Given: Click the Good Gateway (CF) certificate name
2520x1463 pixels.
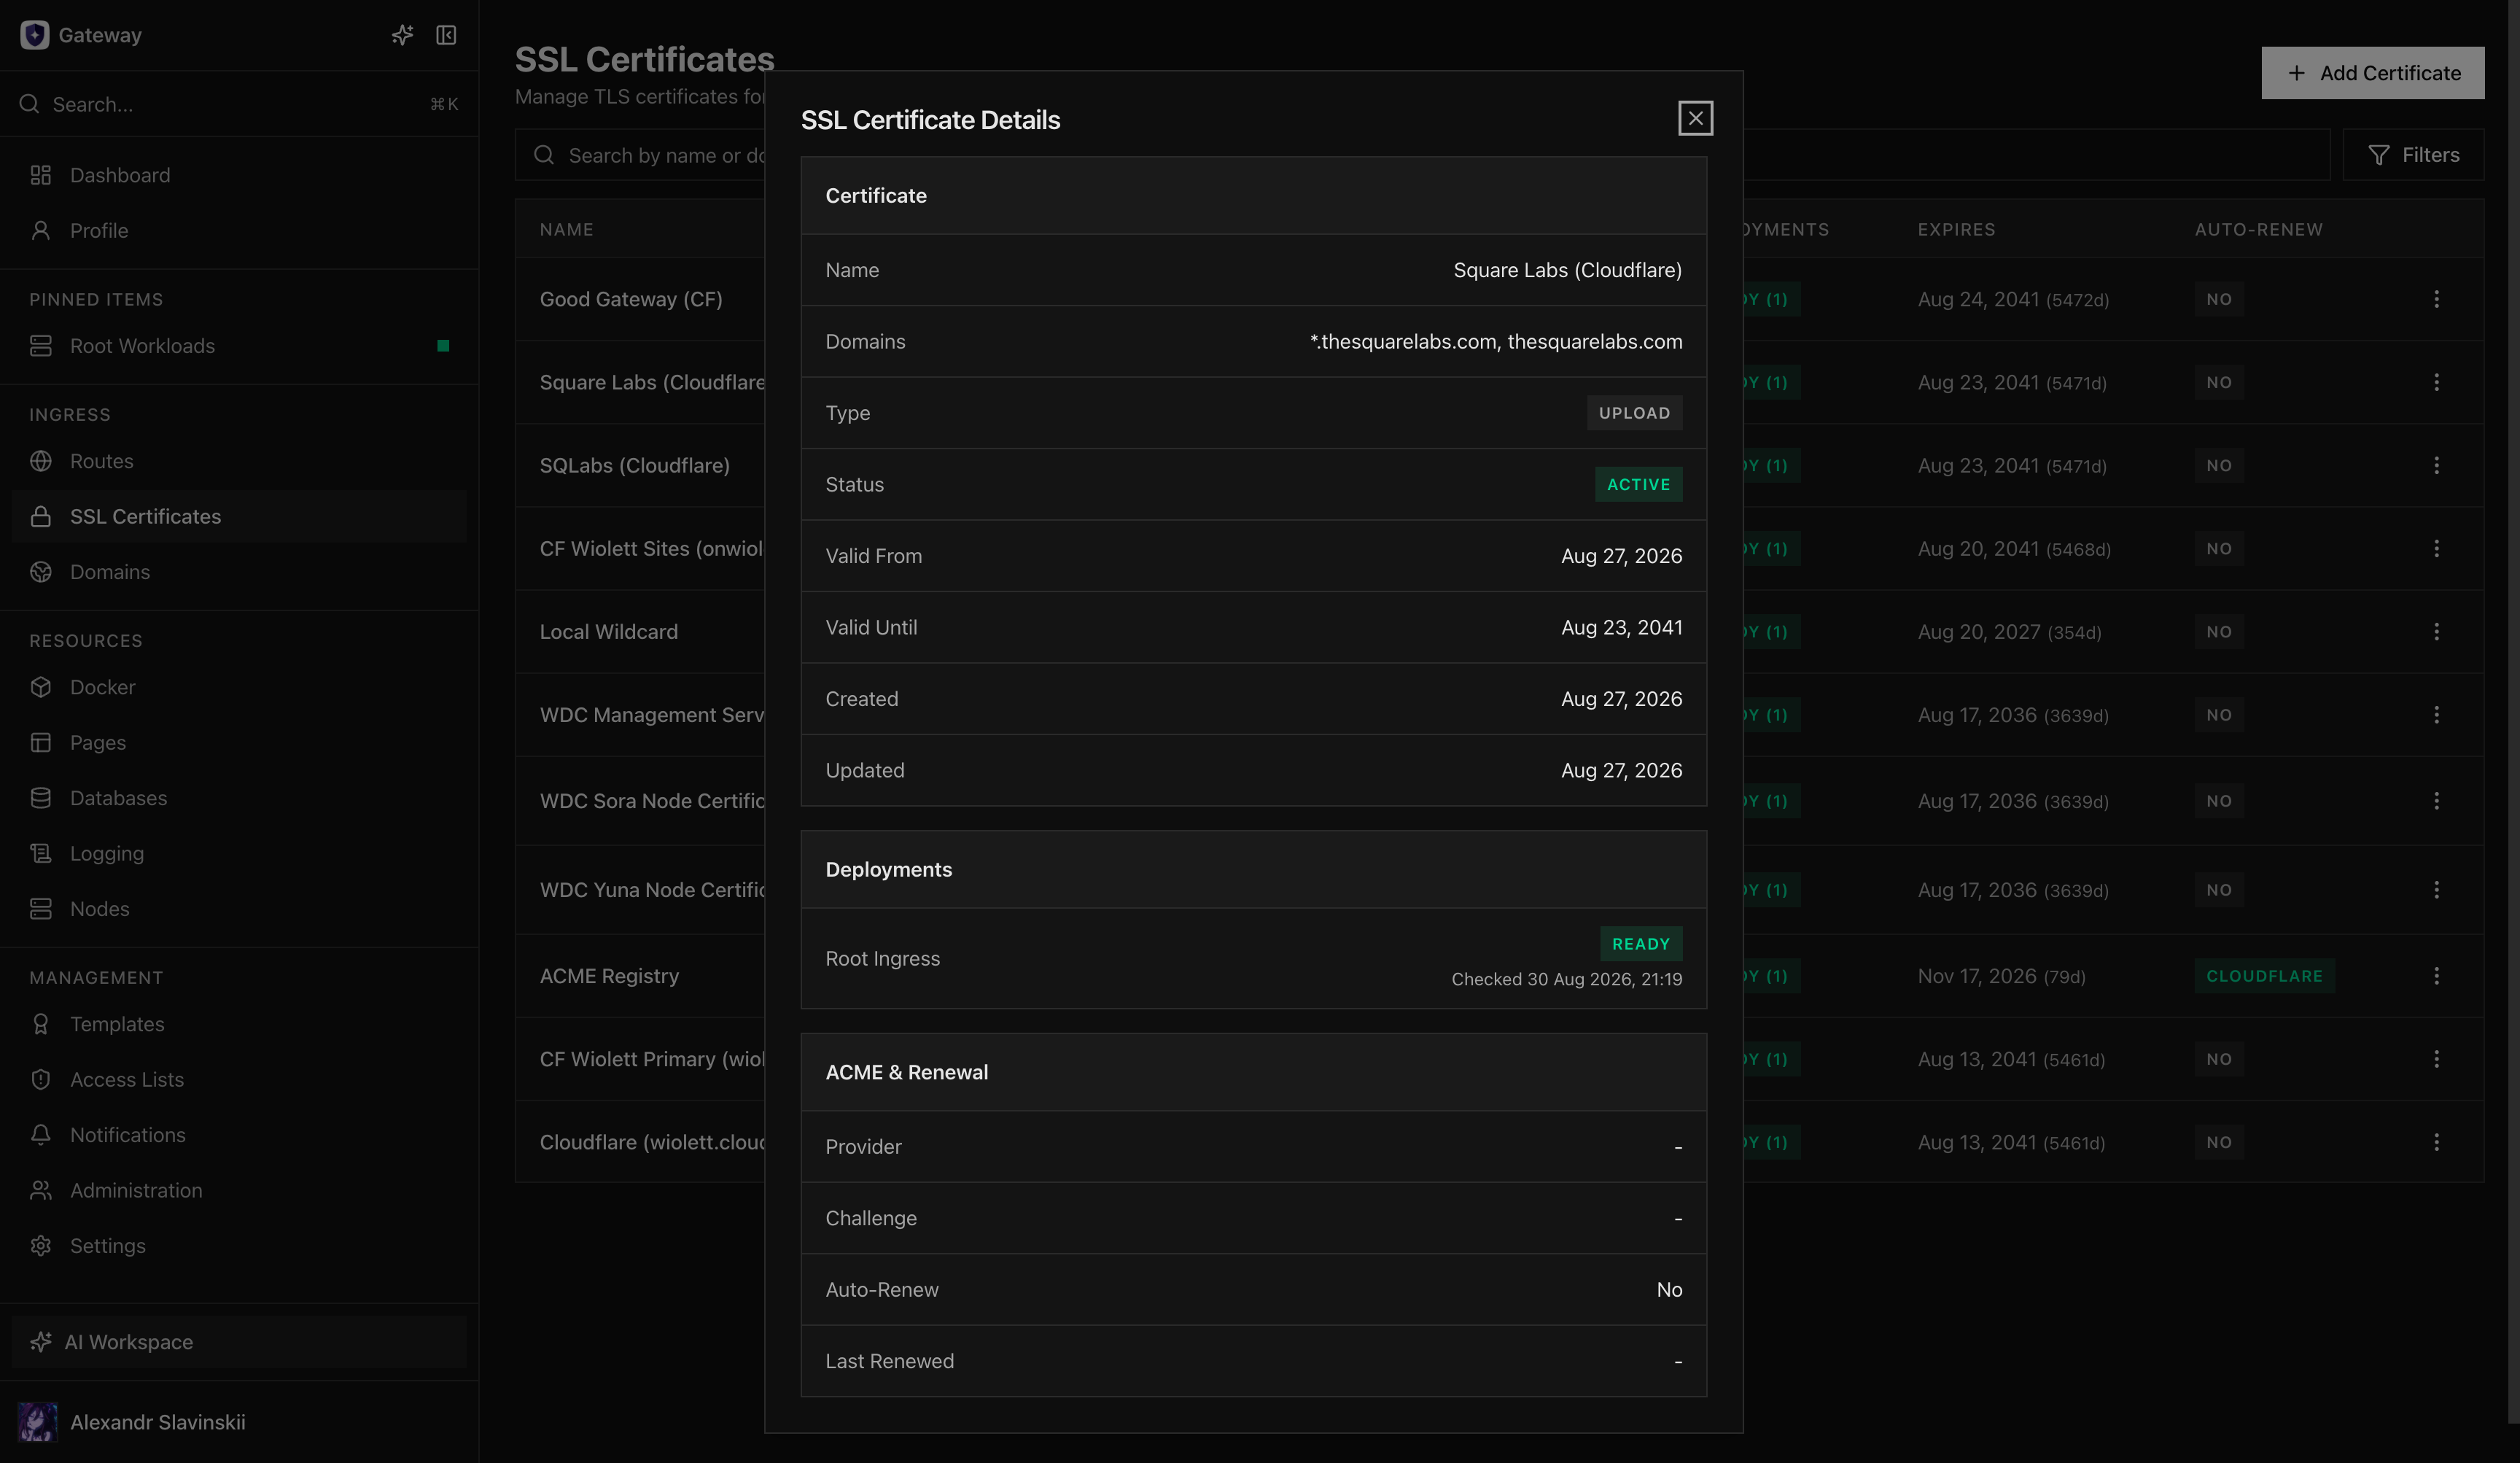Looking at the screenshot, I should 631,299.
